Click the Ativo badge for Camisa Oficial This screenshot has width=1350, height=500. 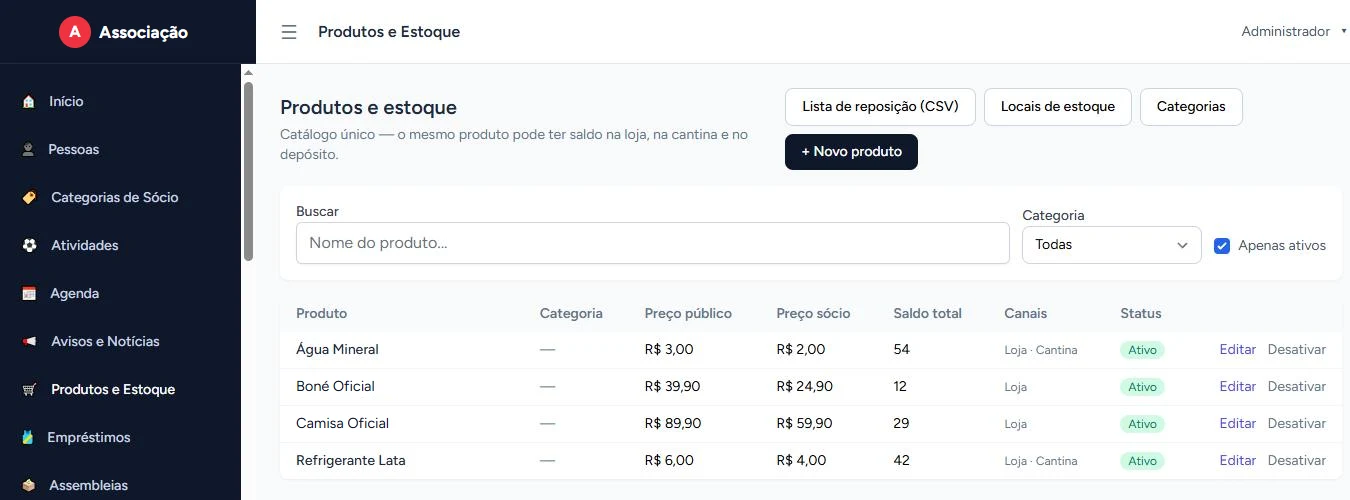click(1142, 424)
